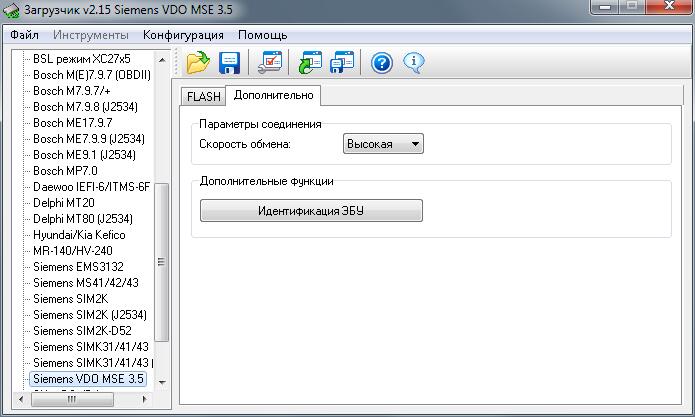Select MR-140/HV-240 entry

(73, 250)
